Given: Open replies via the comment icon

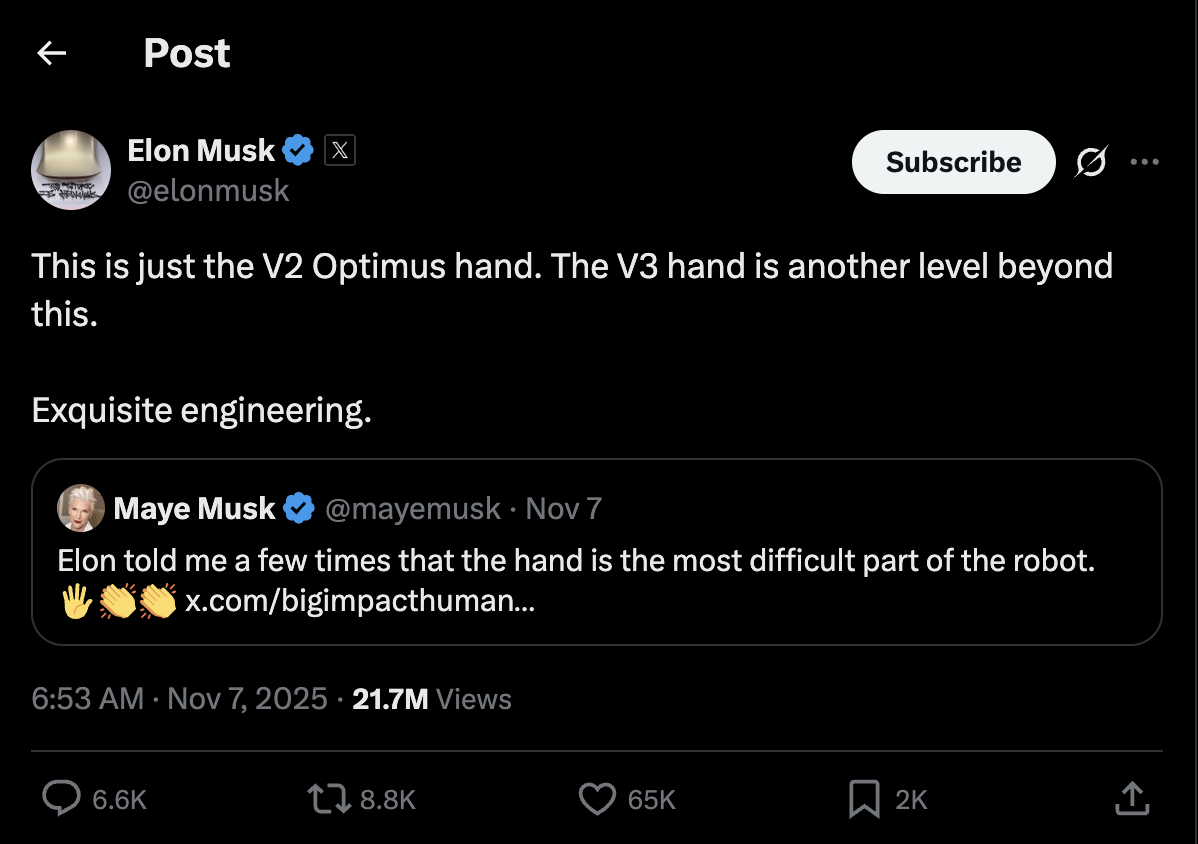Looking at the screenshot, I should point(63,799).
